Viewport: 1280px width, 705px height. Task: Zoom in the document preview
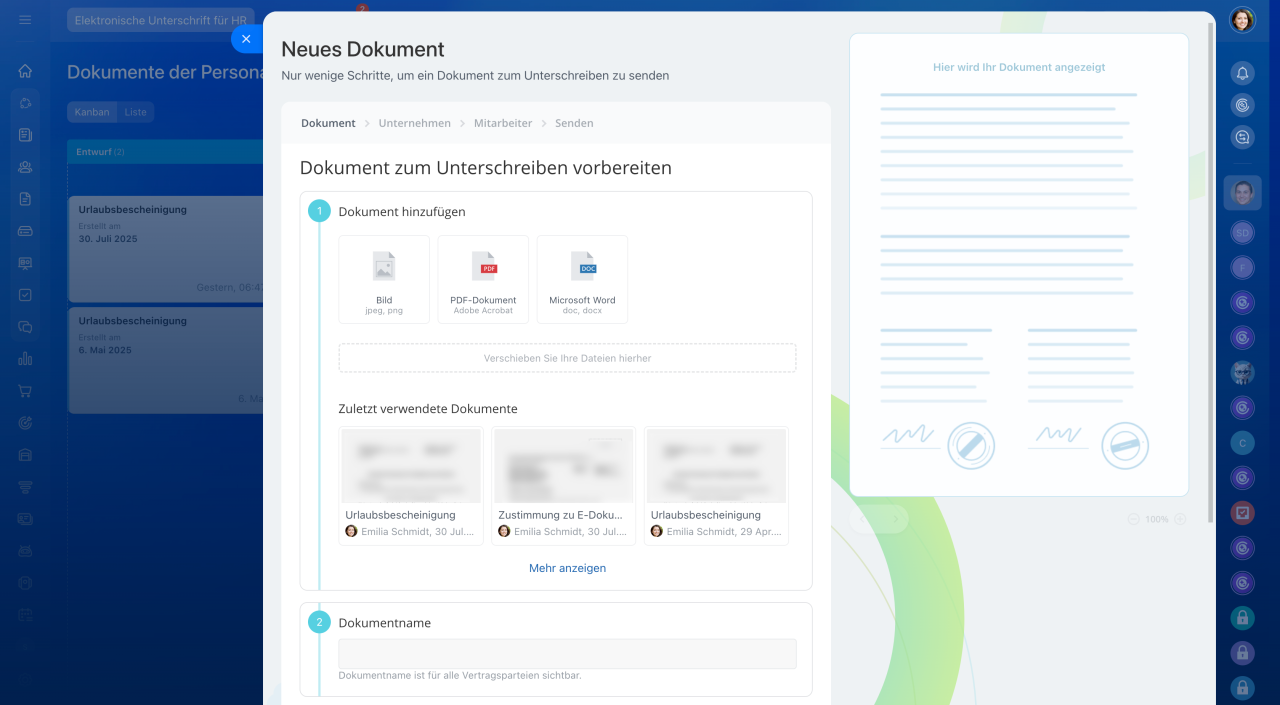(1180, 519)
